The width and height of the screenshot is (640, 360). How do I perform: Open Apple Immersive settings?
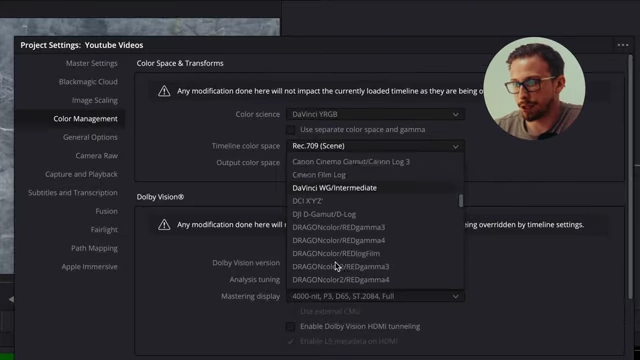[89, 267]
